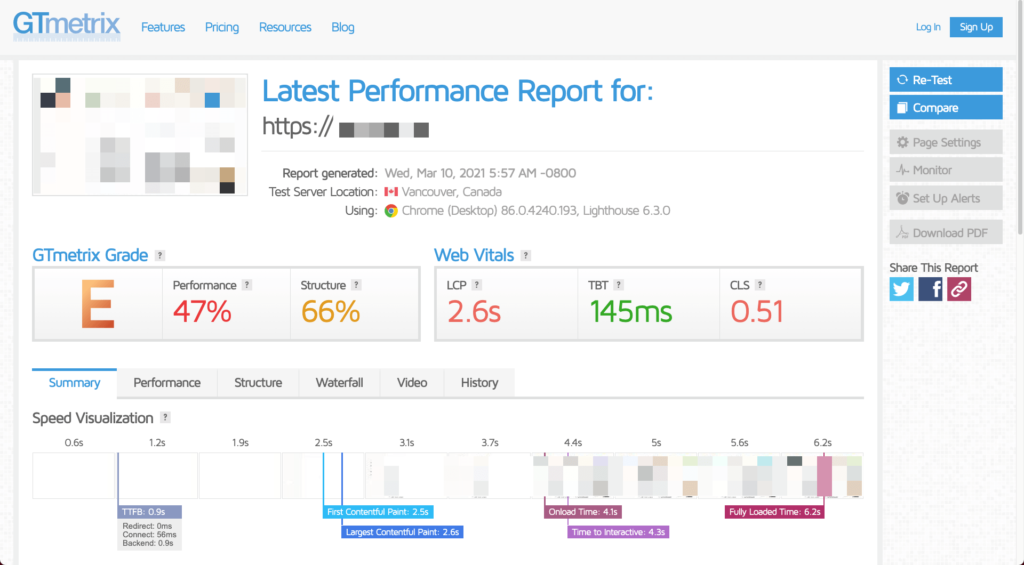The width and height of the screenshot is (1024, 565).
Task: Switch to the Structure tab
Action: click(258, 383)
